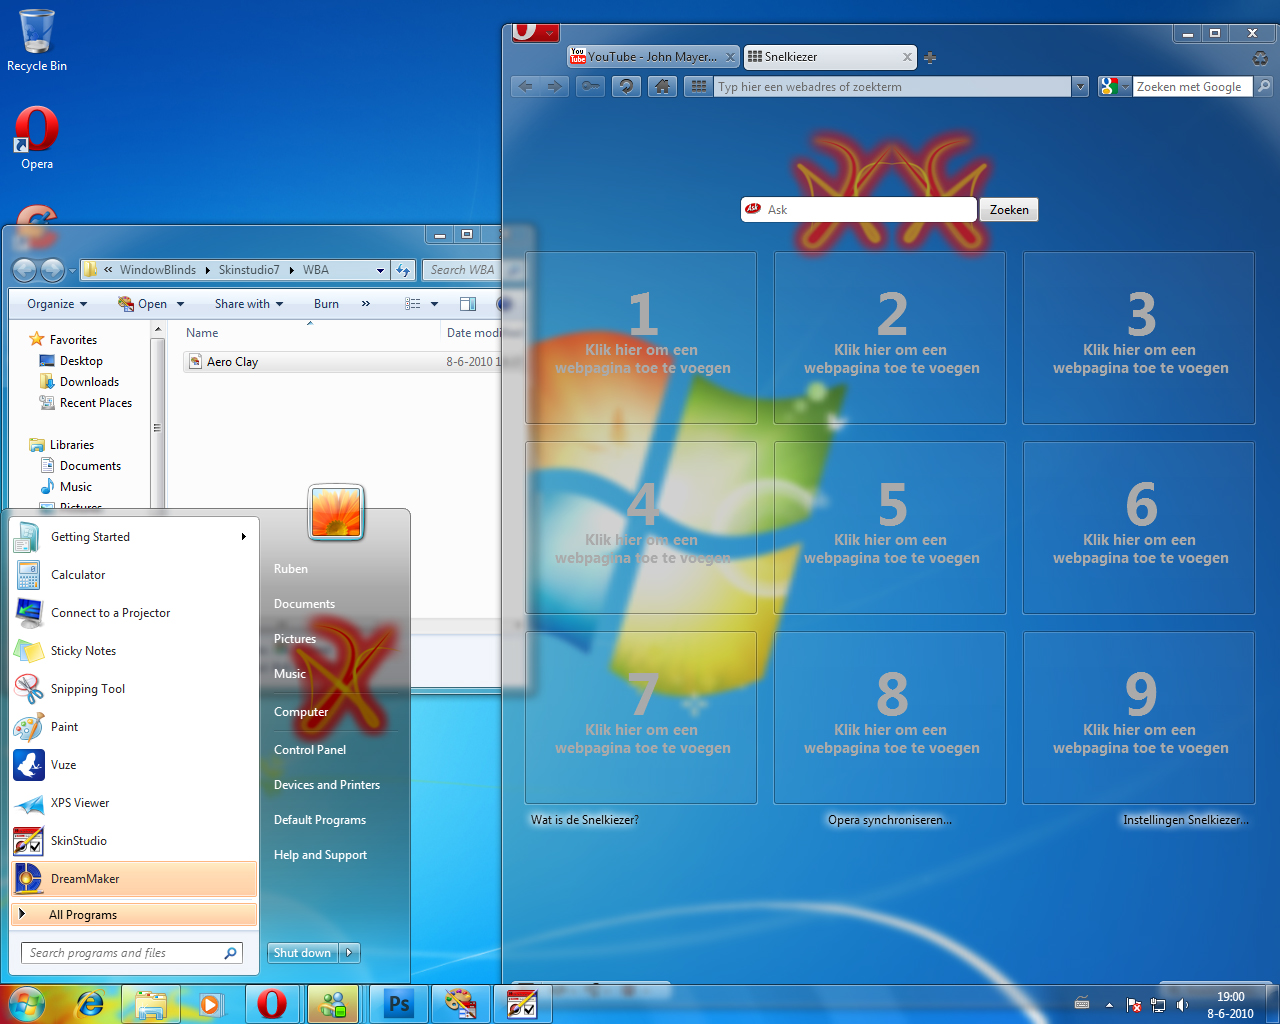Screen dimensions: 1280x1024
Task: Click the Zoeken search button
Action: 1009,210
